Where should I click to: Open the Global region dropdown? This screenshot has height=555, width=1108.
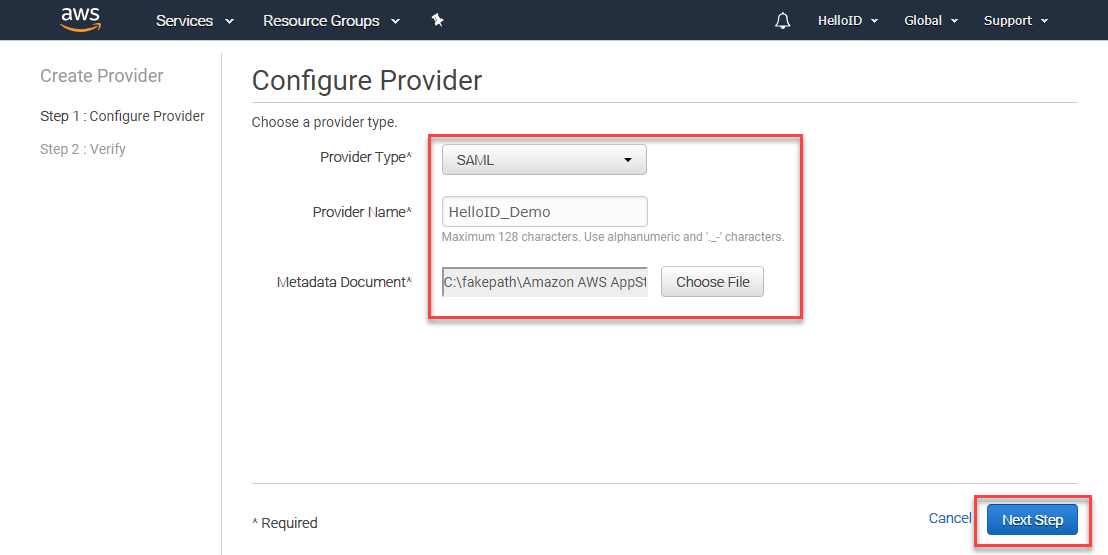click(931, 21)
